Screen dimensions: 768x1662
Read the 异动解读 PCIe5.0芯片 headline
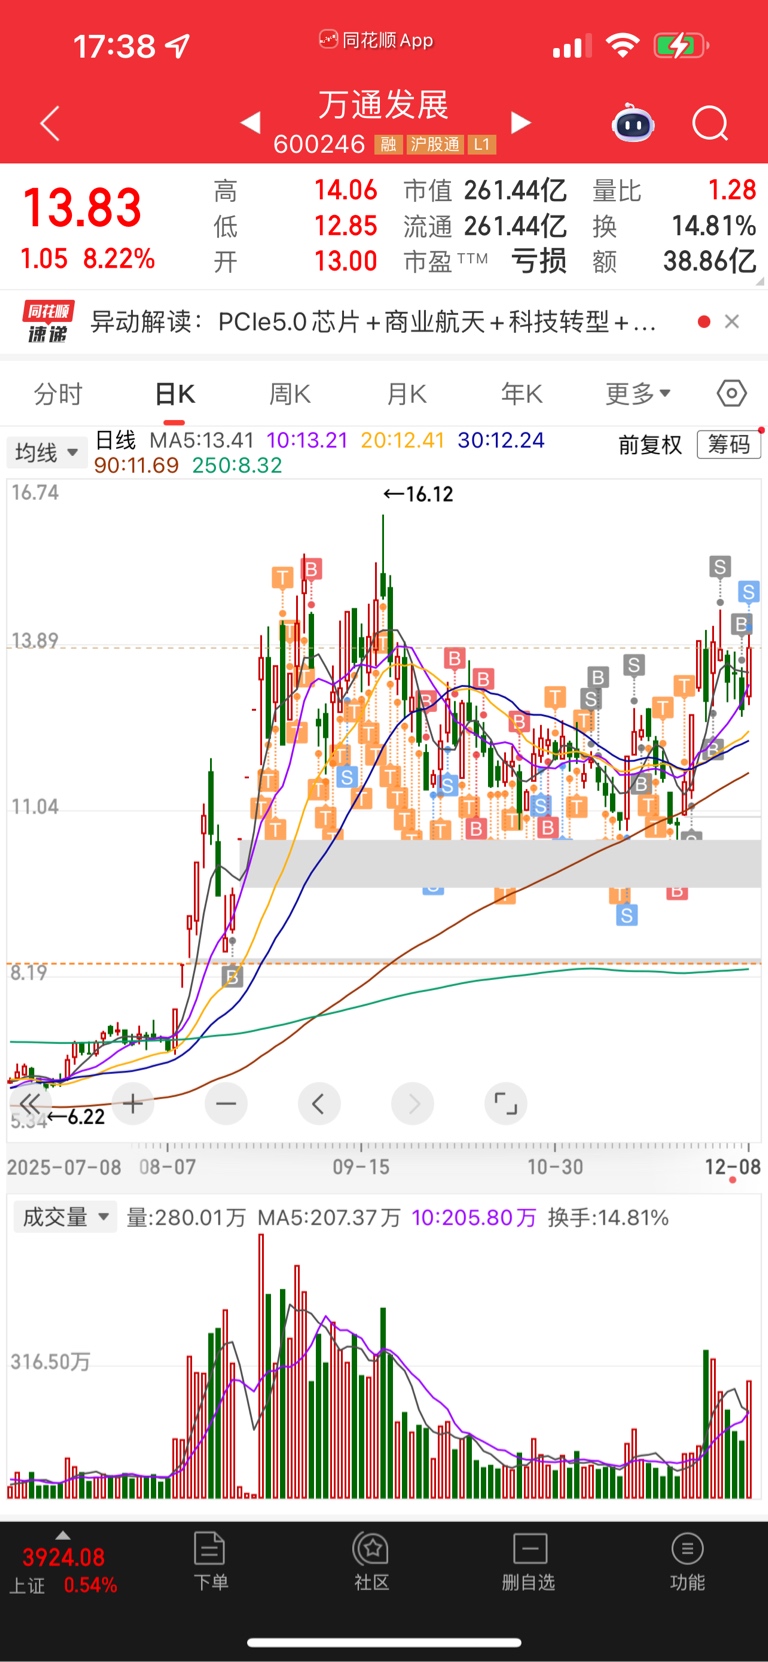pos(373,322)
